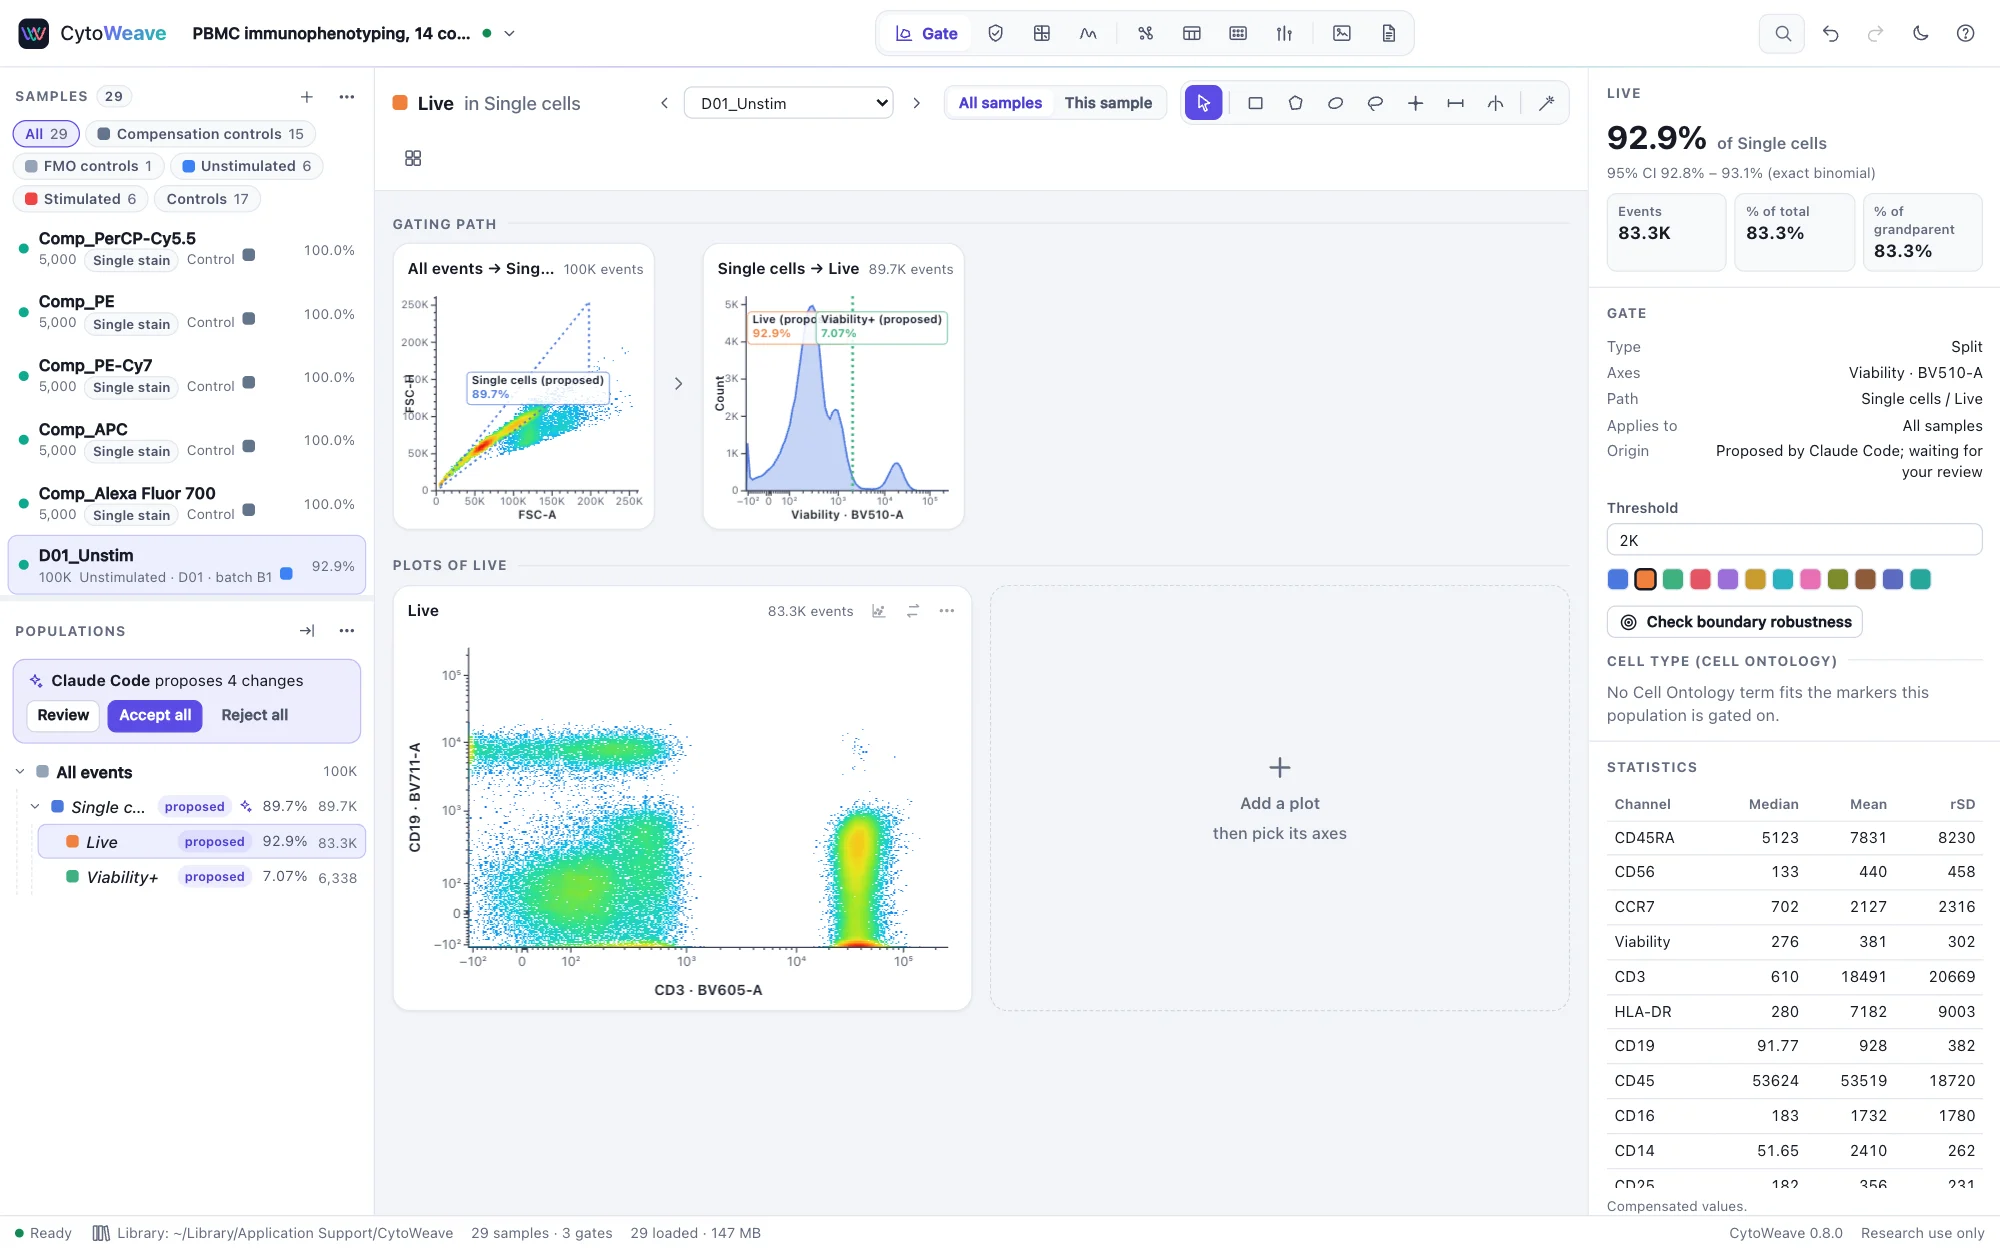This screenshot has width=2000, height=1250.
Task: Pick the red gate color swatch
Action: click(x=1700, y=579)
